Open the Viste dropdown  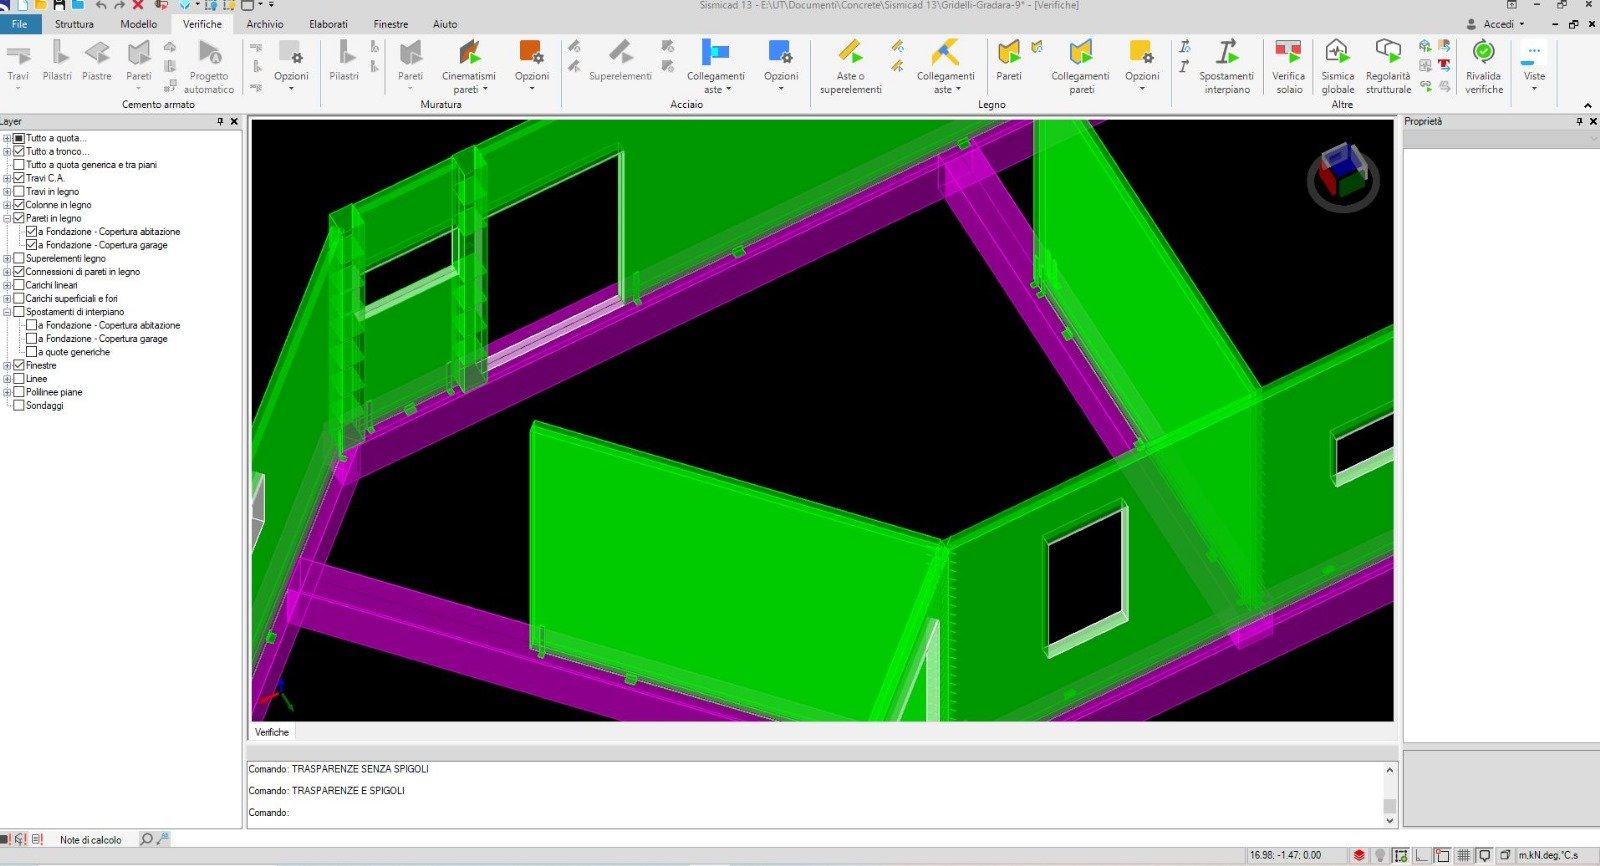(x=1534, y=66)
